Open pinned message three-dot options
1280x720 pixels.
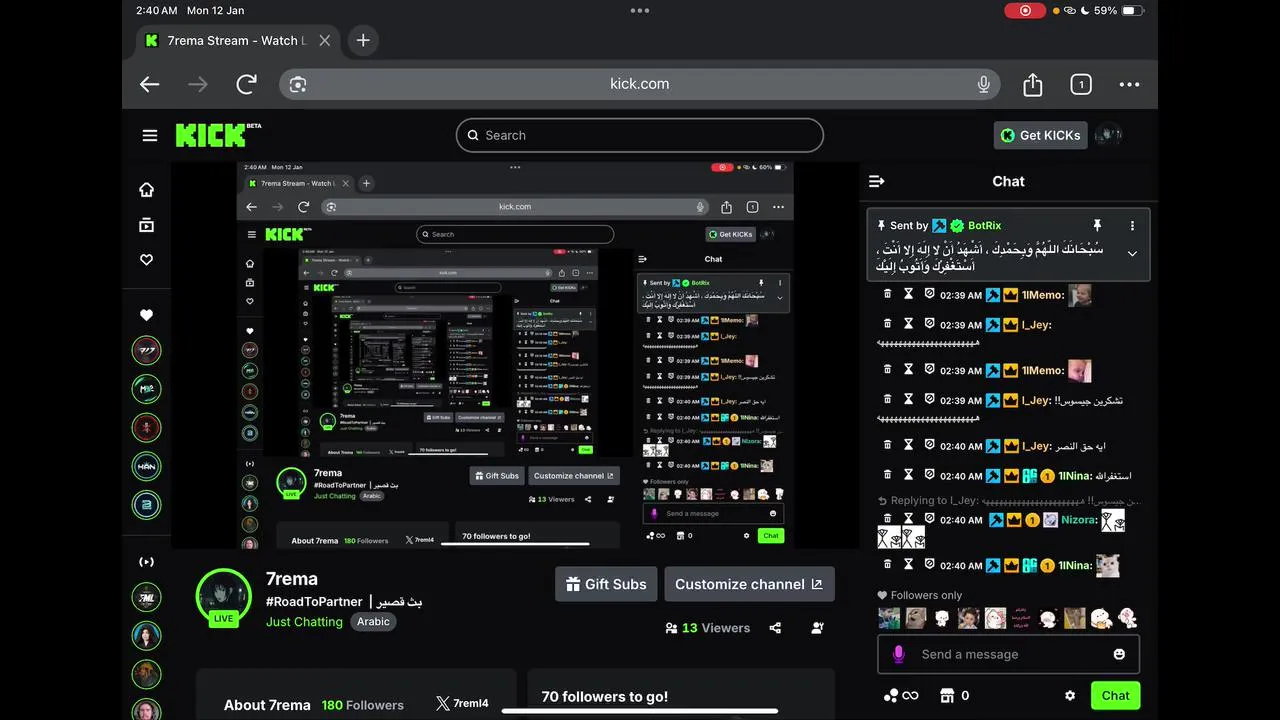click(x=1132, y=226)
